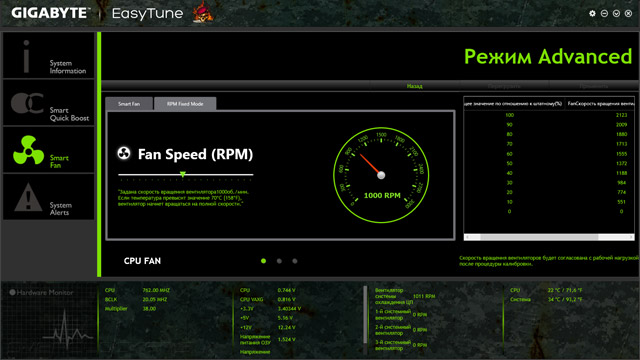Select the third fan page dot
Screen dimensions: 640x360
295,261
